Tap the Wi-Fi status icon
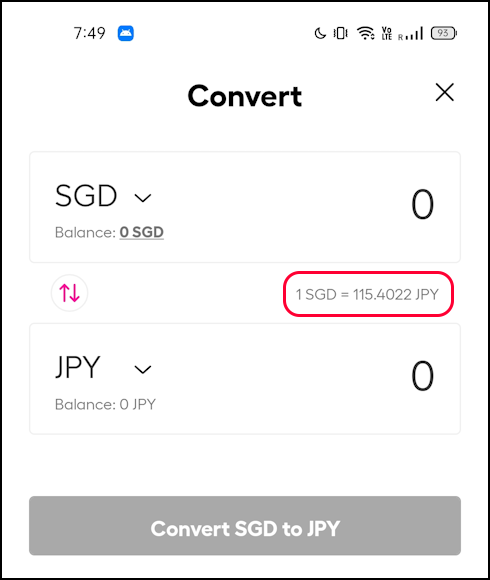 pos(365,33)
